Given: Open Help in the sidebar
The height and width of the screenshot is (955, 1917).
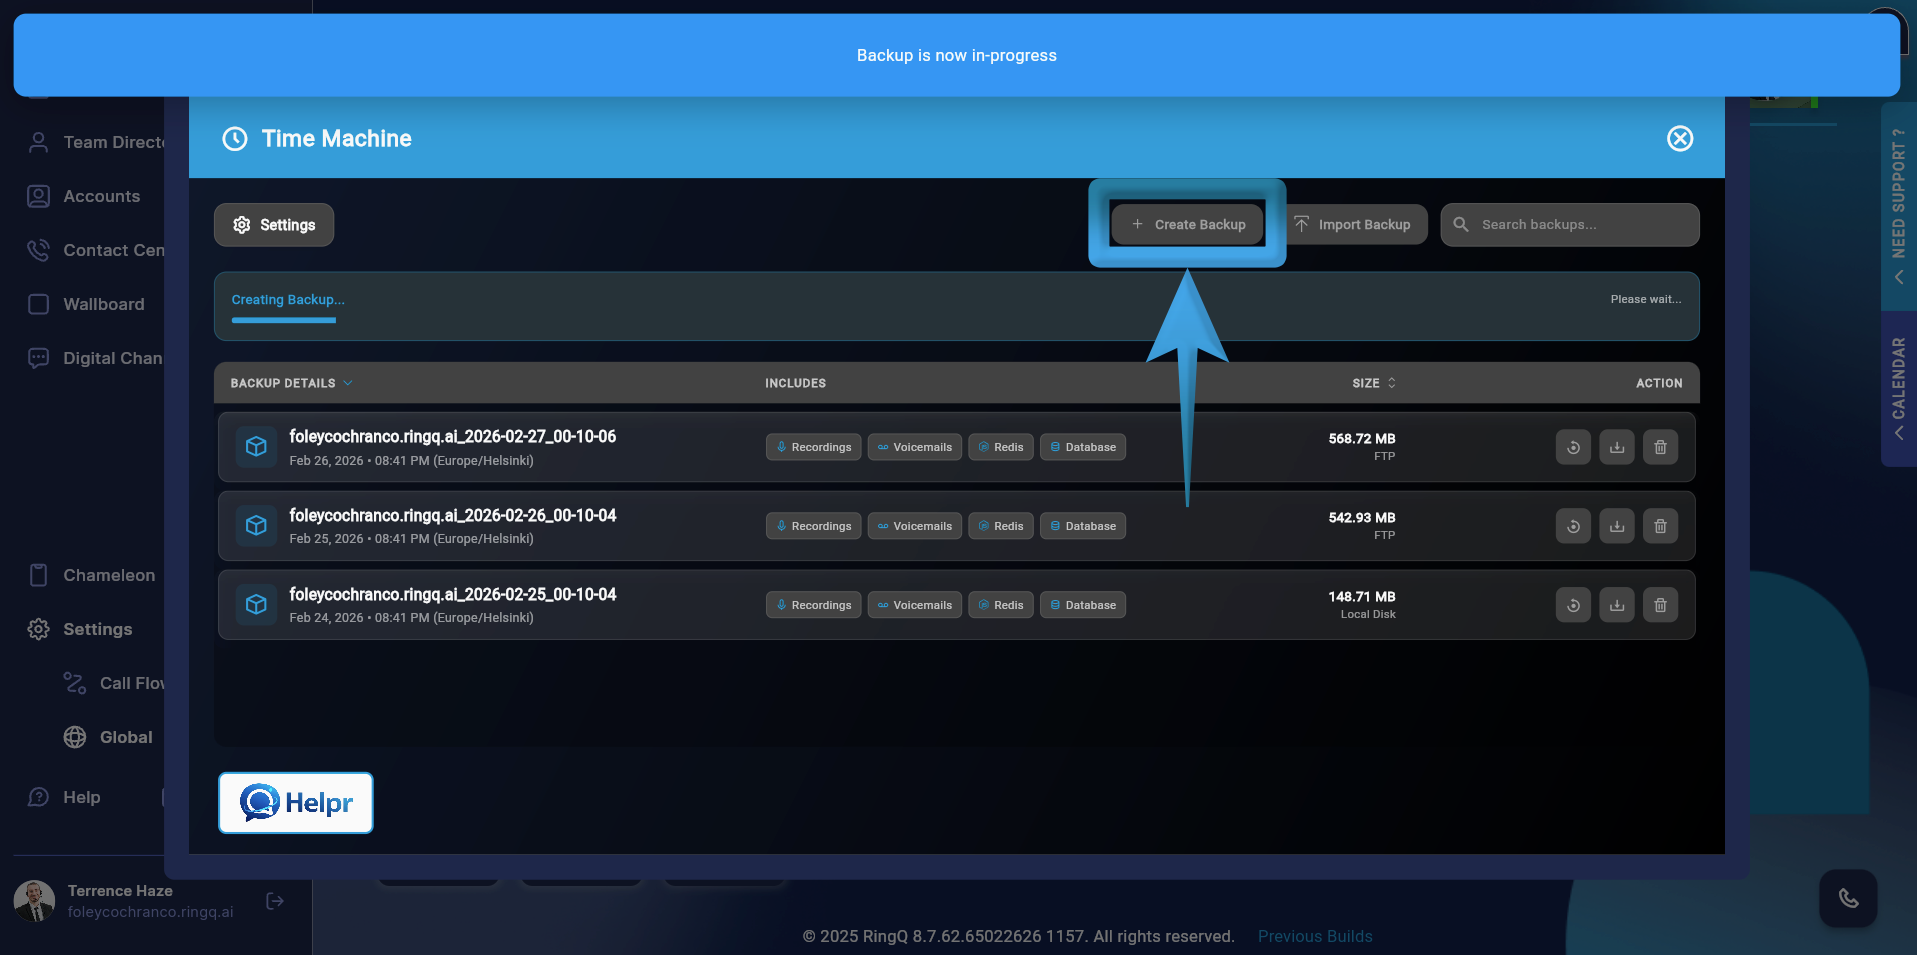Looking at the screenshot, I should point(81,797).
